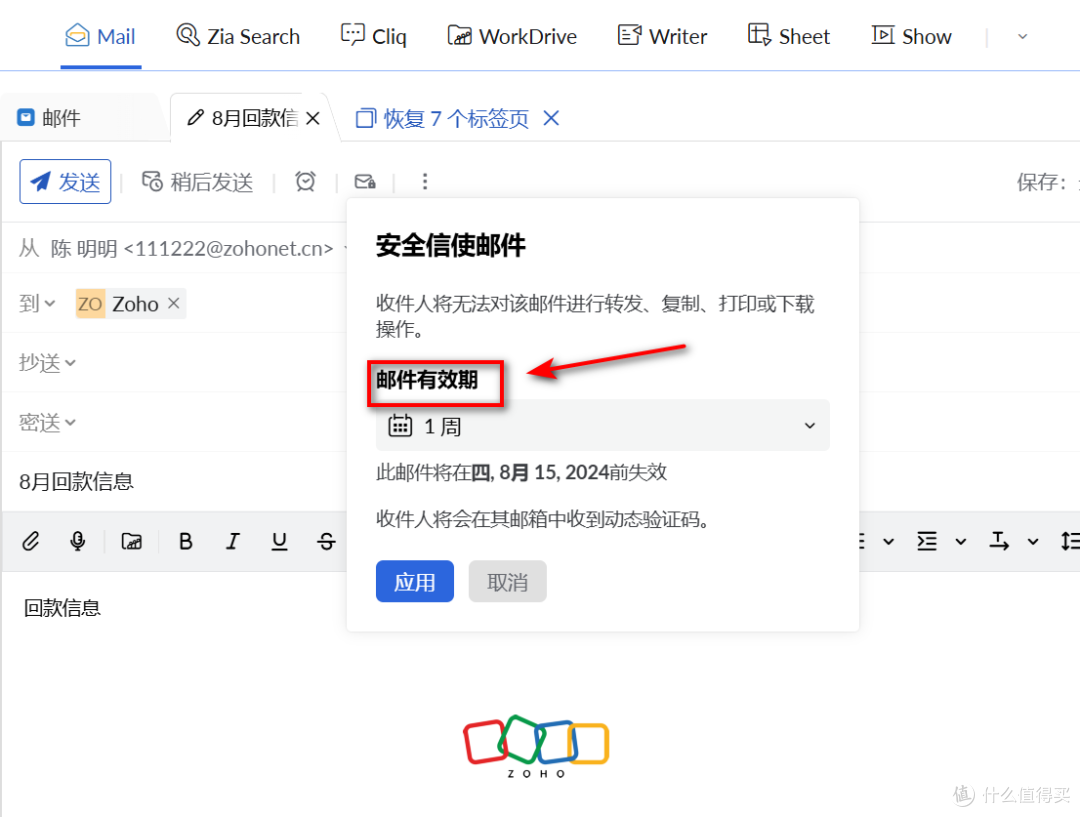Click the secure mail lock envelope icon
The width and height of the screenshot is (1080, 817).
click(365, 181)
